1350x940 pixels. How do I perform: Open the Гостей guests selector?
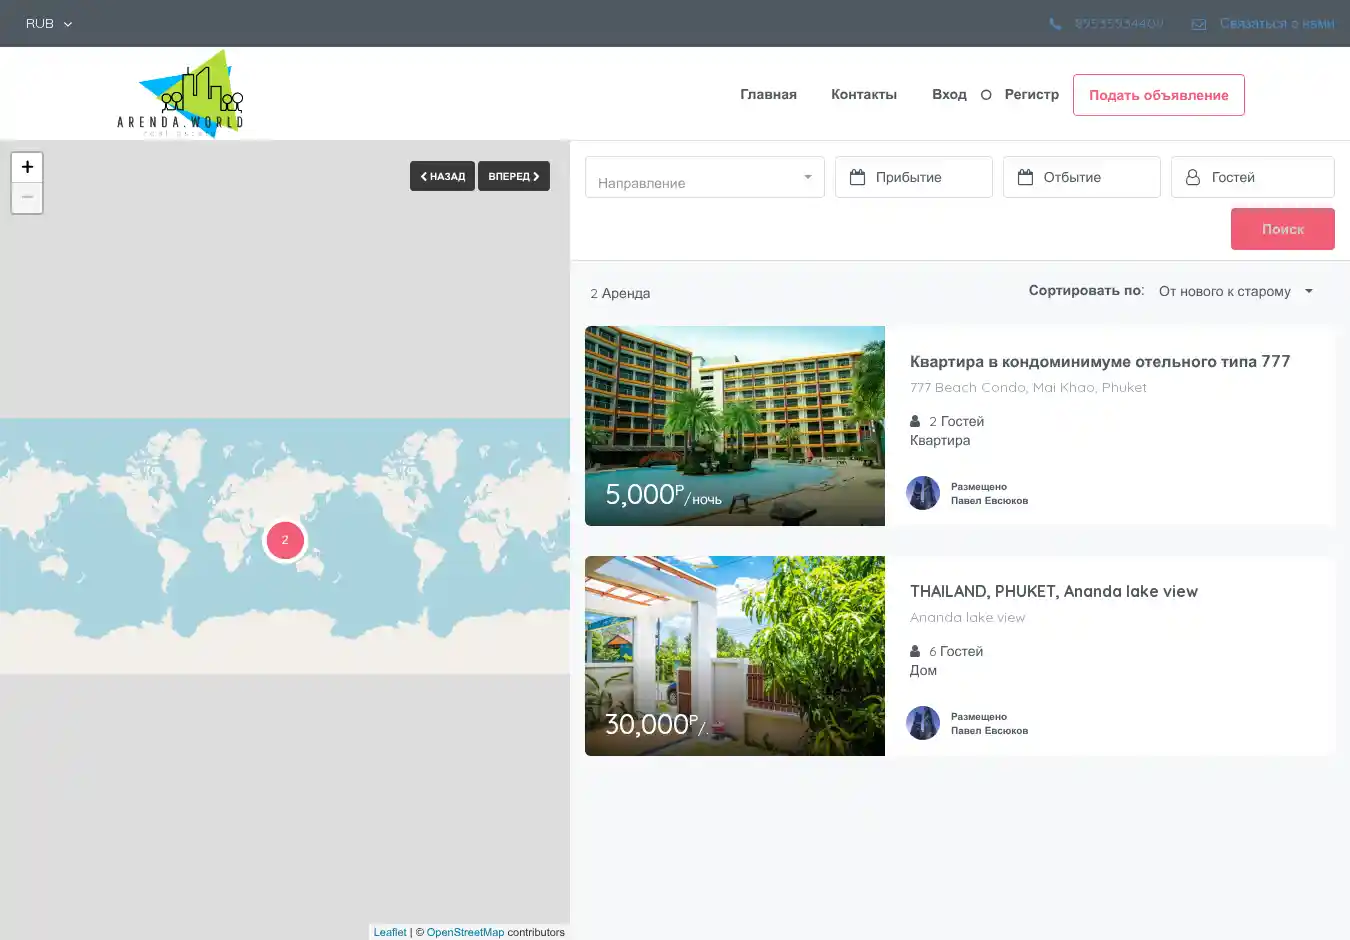click(x=1252, y=177)
